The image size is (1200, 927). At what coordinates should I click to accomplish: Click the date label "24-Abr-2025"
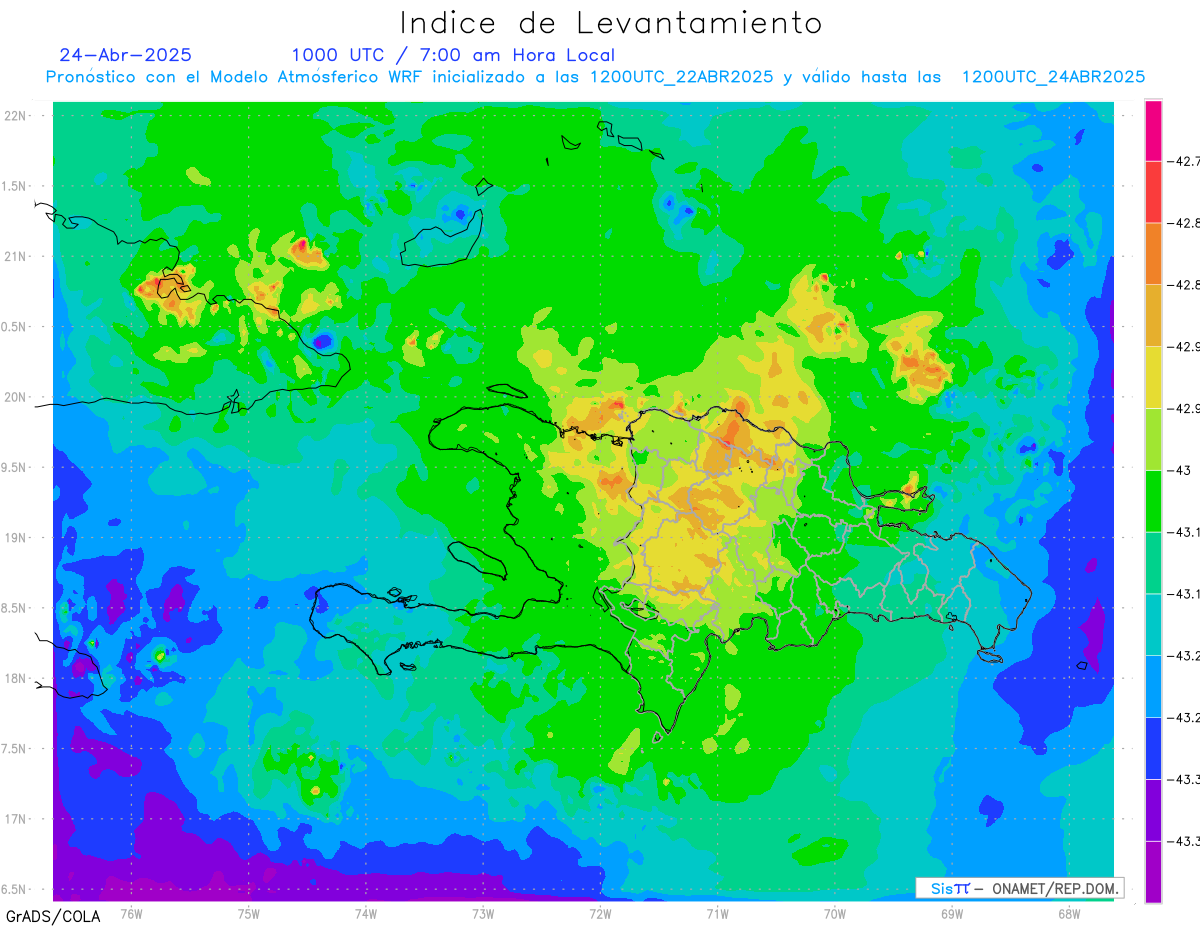click(126, 55)
